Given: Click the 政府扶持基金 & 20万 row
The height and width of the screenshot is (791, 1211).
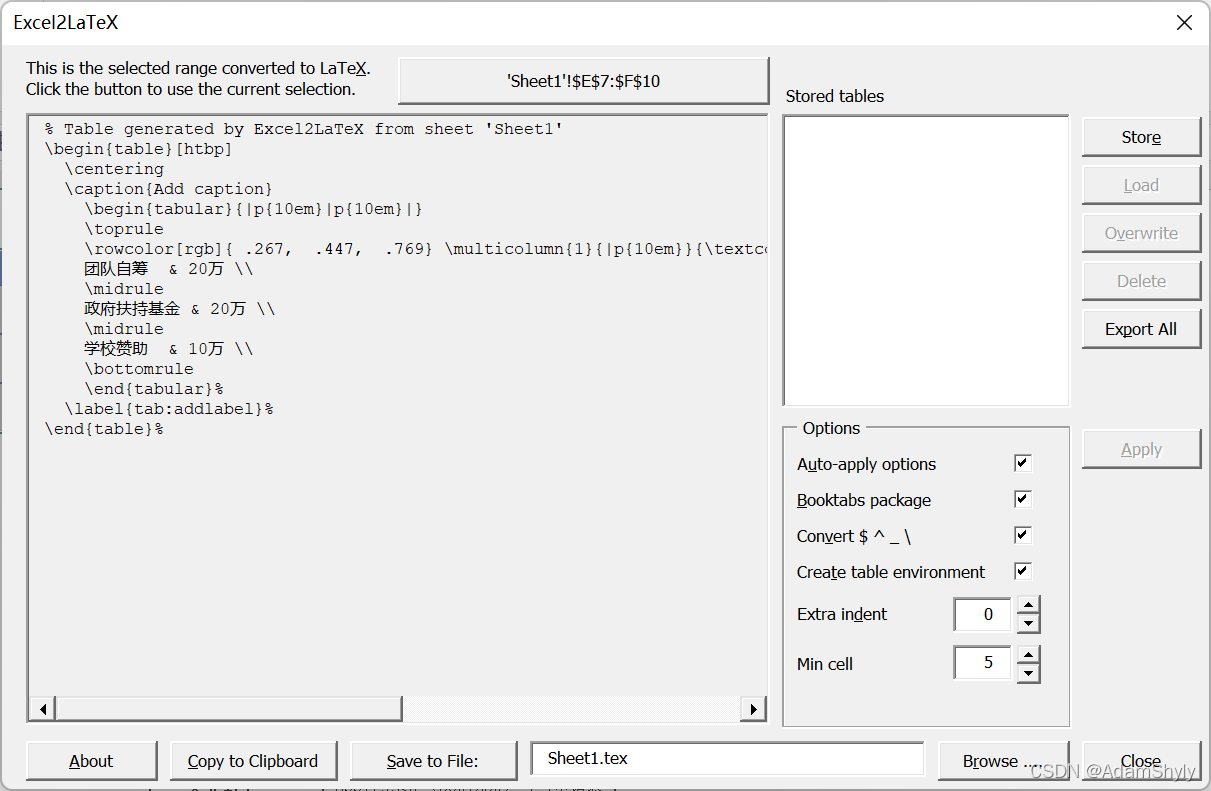Looking at the screenshot, I should tap(180, 309).
